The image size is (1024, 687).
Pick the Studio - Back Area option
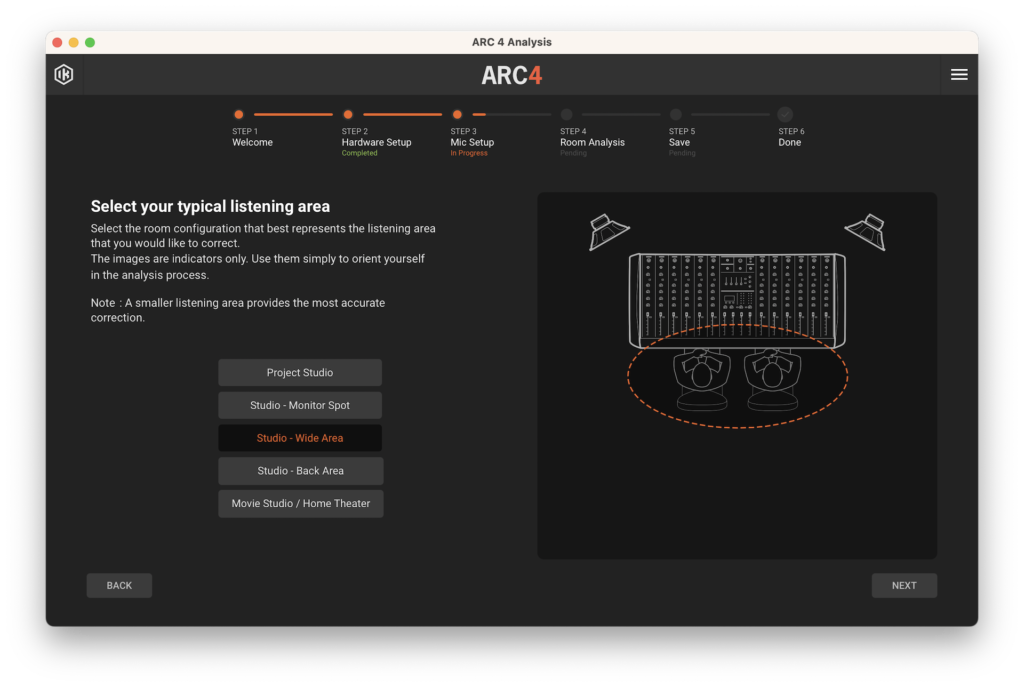point(300,471)
